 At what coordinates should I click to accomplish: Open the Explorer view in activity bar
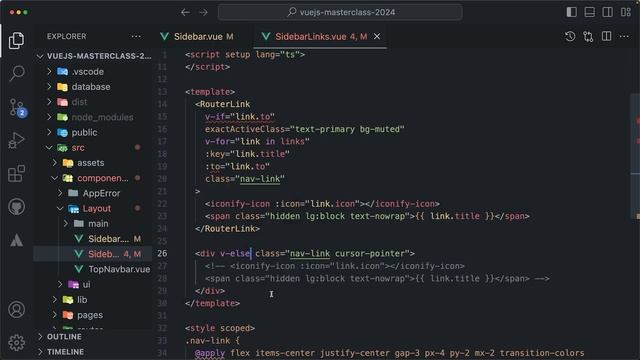pos(16,40)
